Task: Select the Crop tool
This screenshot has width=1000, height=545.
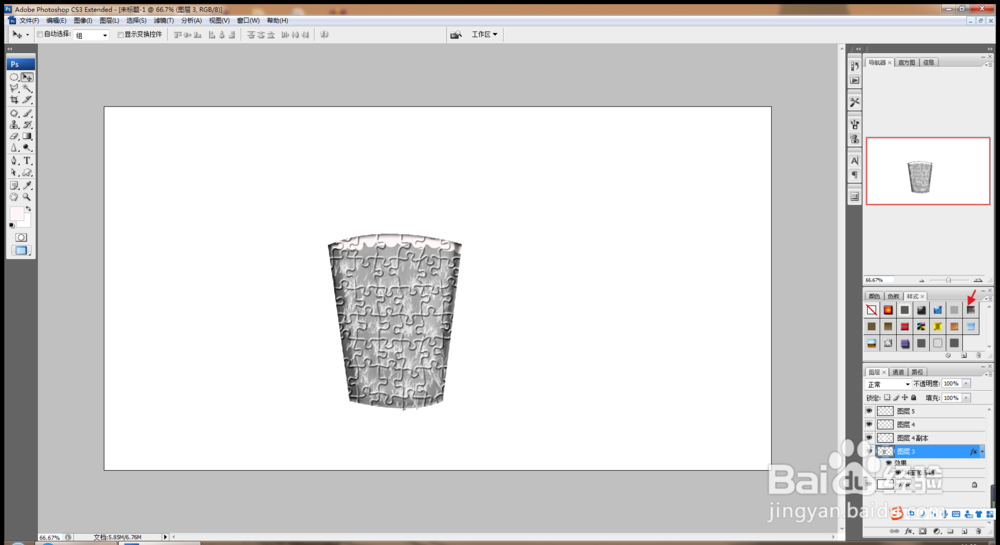Action: pos(14,100)
